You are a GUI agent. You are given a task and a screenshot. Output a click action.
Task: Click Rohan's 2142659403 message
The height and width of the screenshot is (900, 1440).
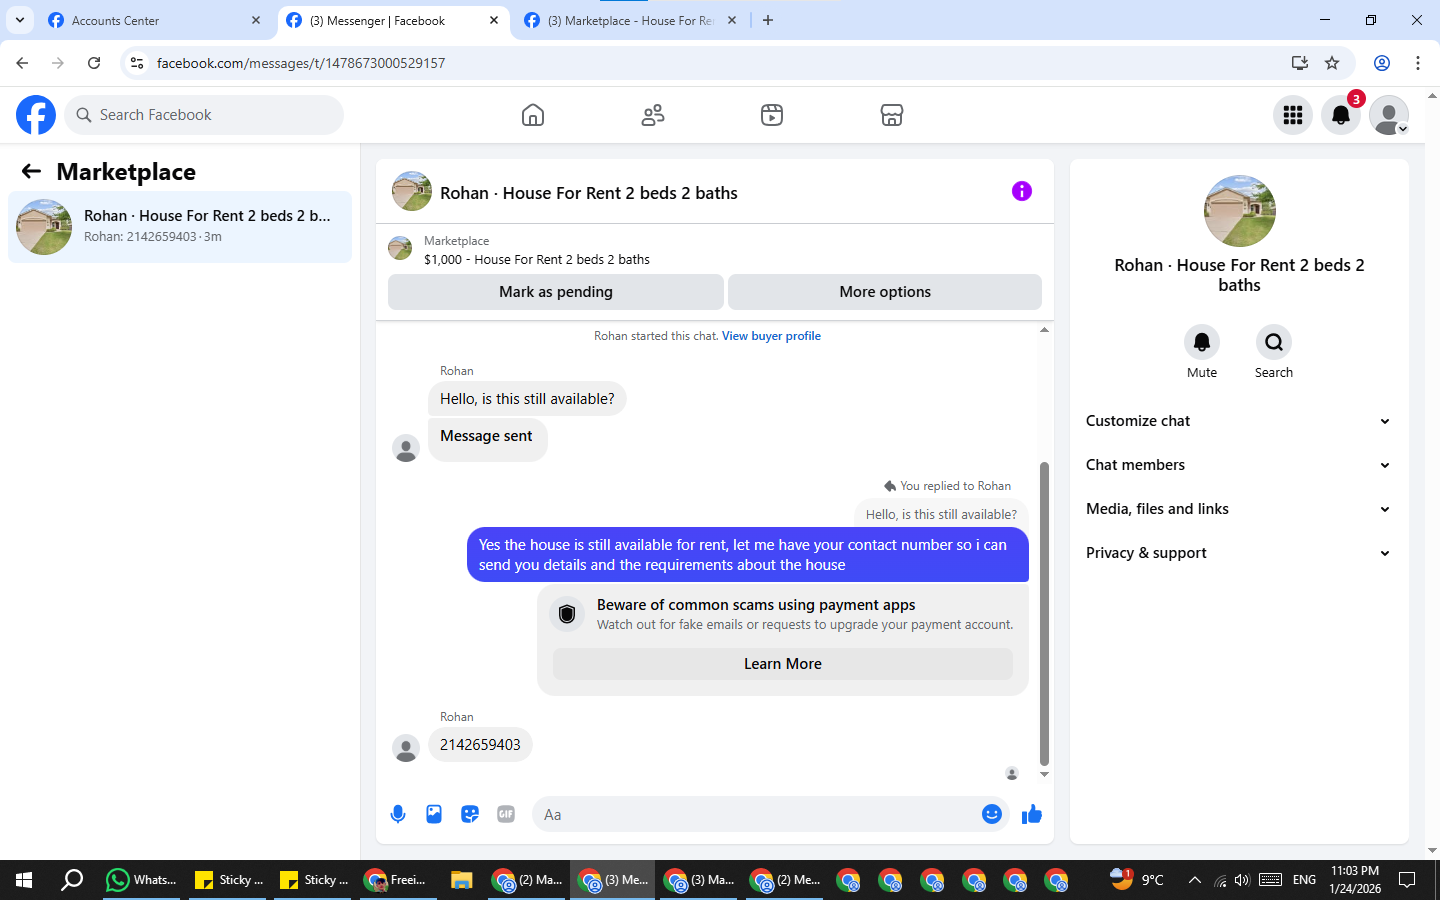point(480,745)
